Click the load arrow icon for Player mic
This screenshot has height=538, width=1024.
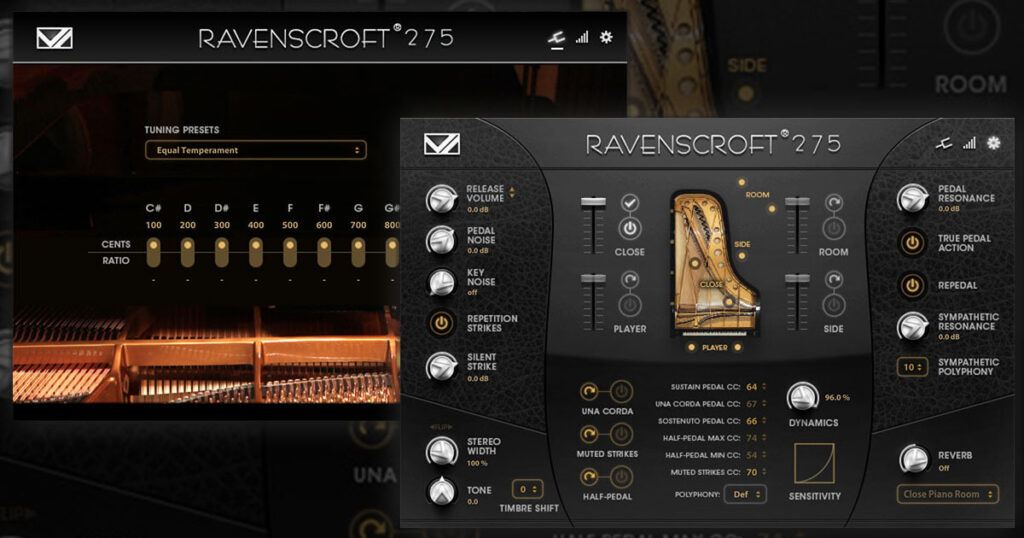[630, 281]
